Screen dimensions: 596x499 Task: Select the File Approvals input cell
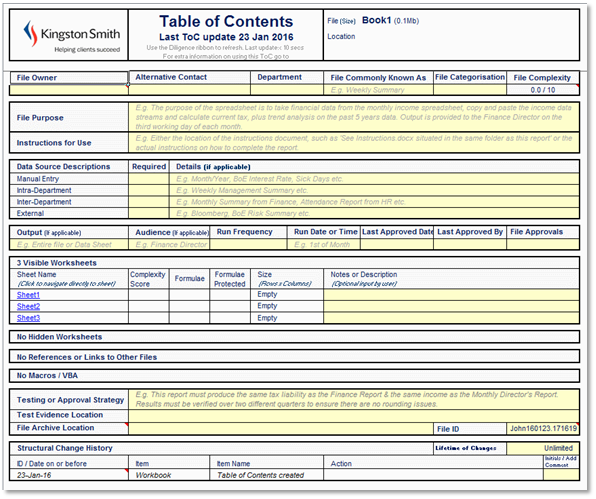coord(543,244)
